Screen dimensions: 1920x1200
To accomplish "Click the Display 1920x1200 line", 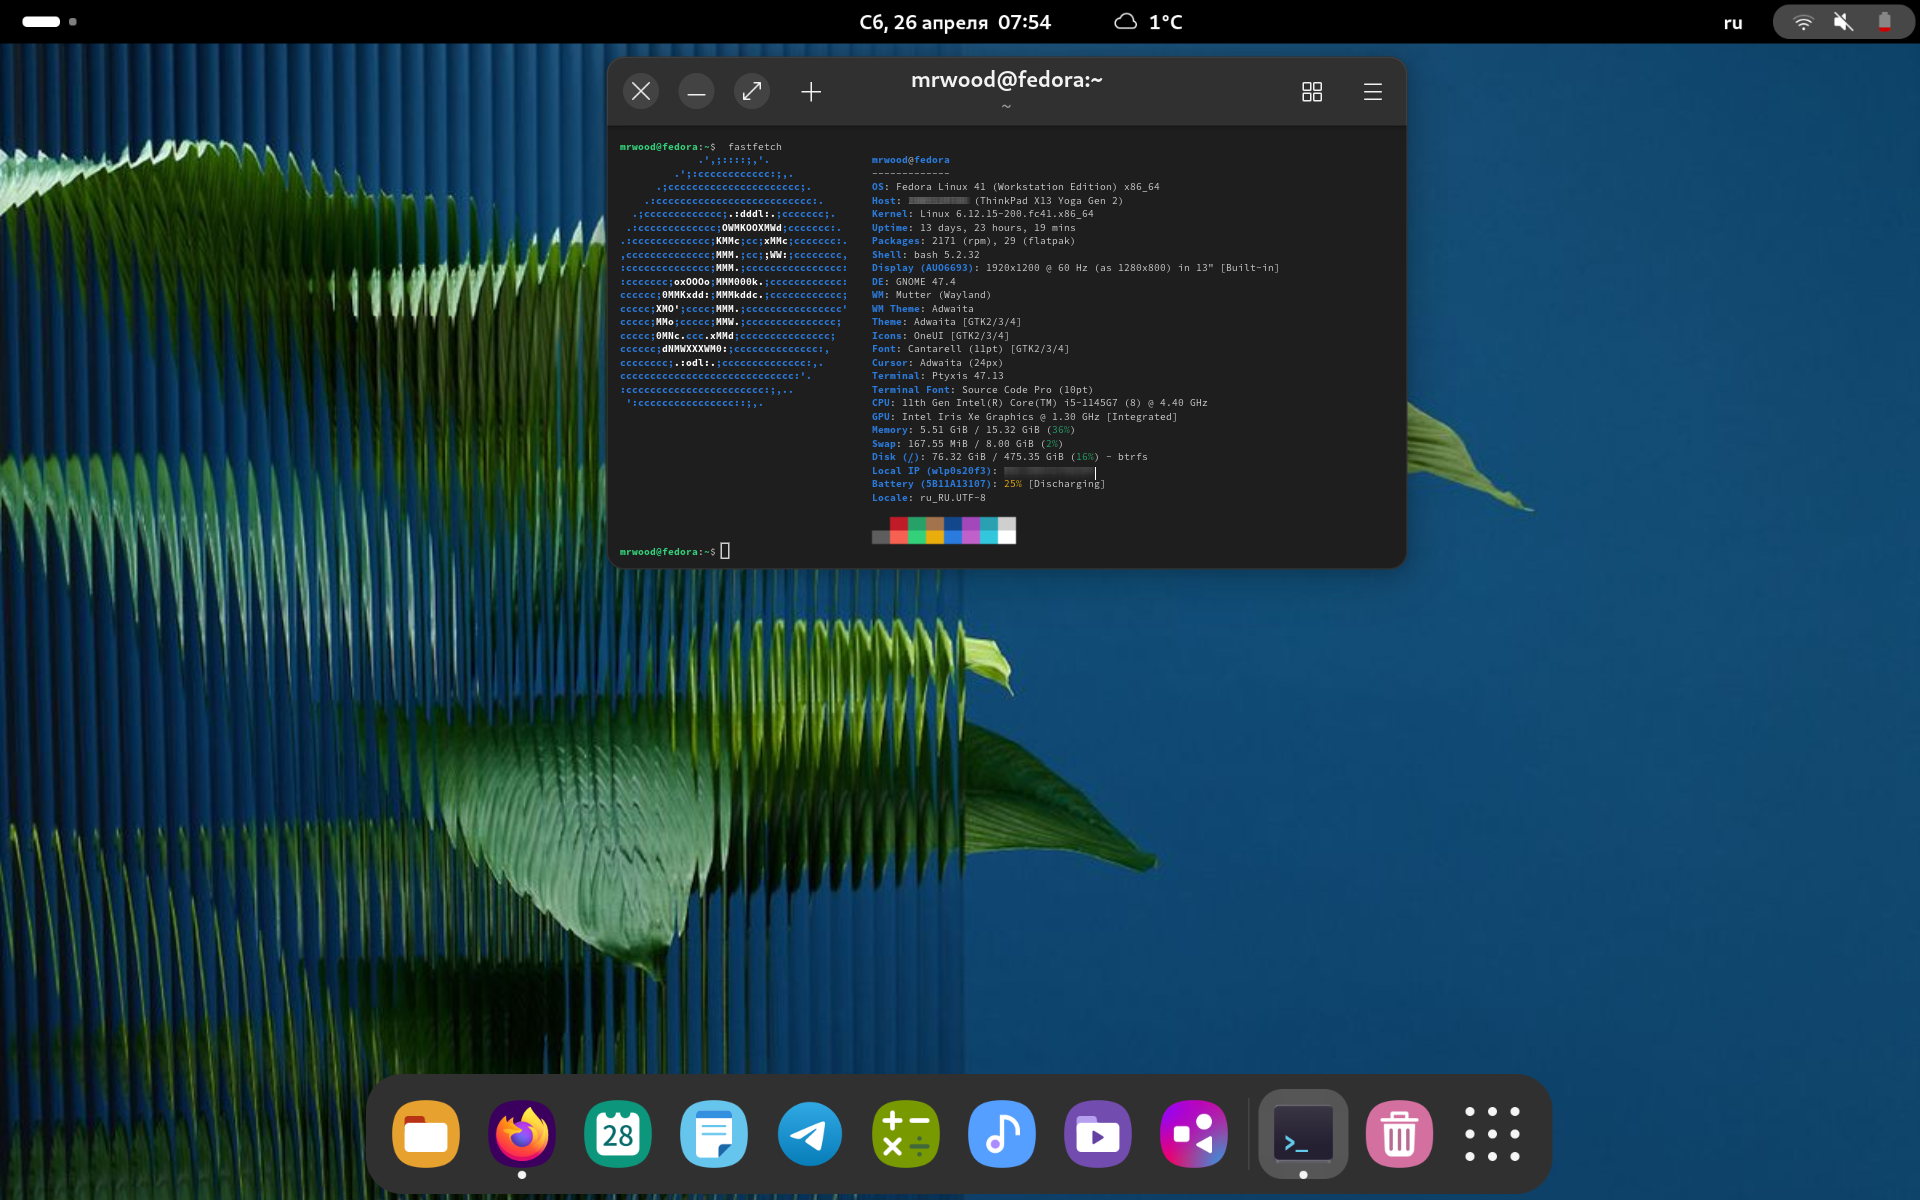I will tap(1075, 268).
